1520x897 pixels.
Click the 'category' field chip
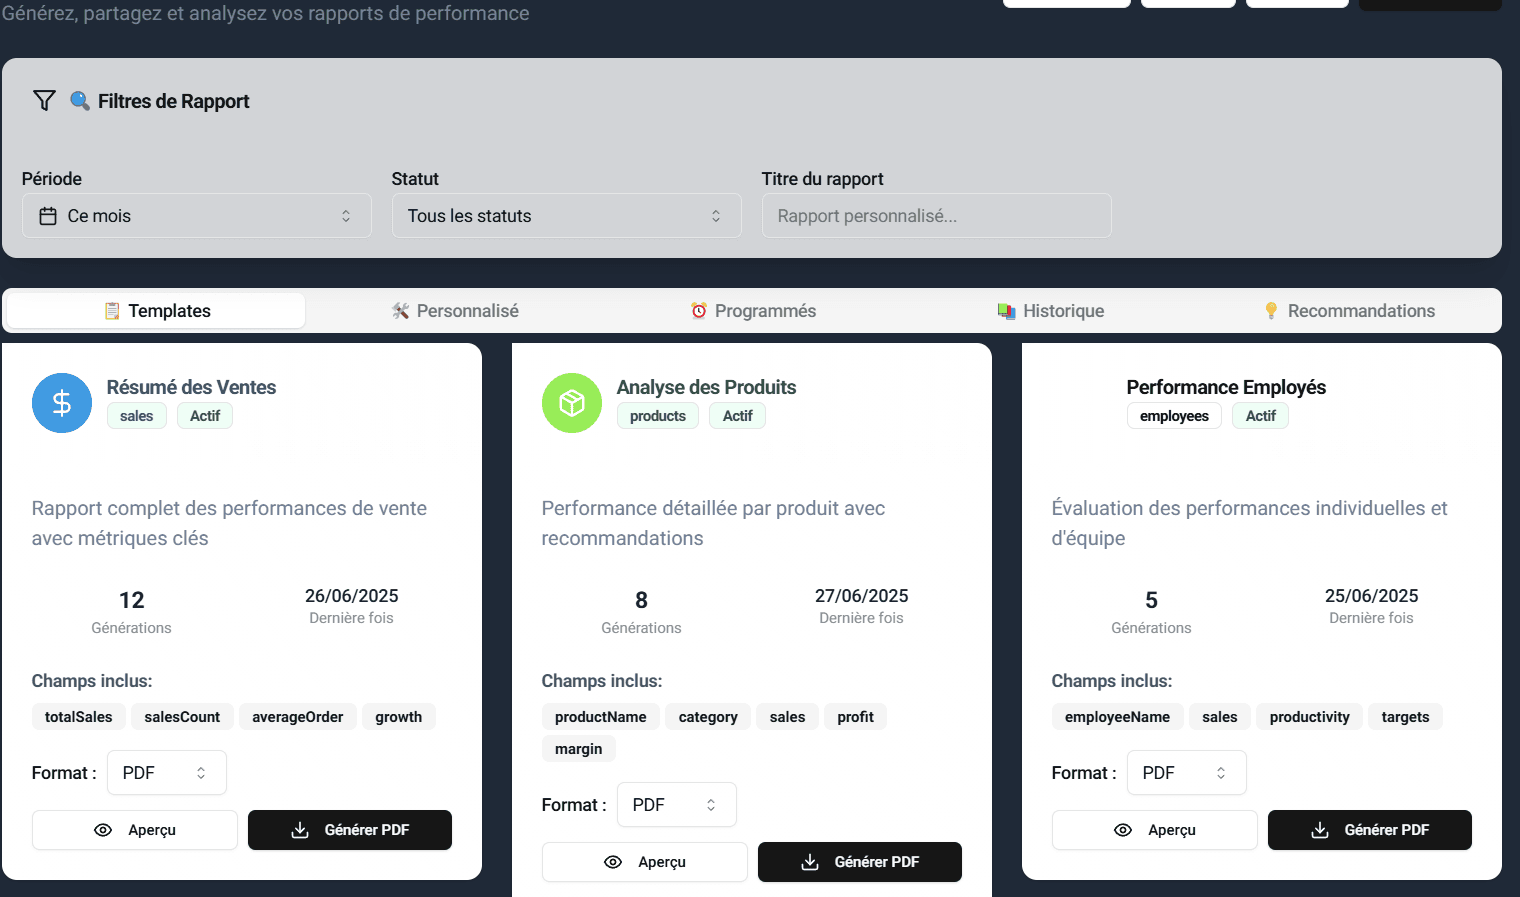click(x=708, y=717)
